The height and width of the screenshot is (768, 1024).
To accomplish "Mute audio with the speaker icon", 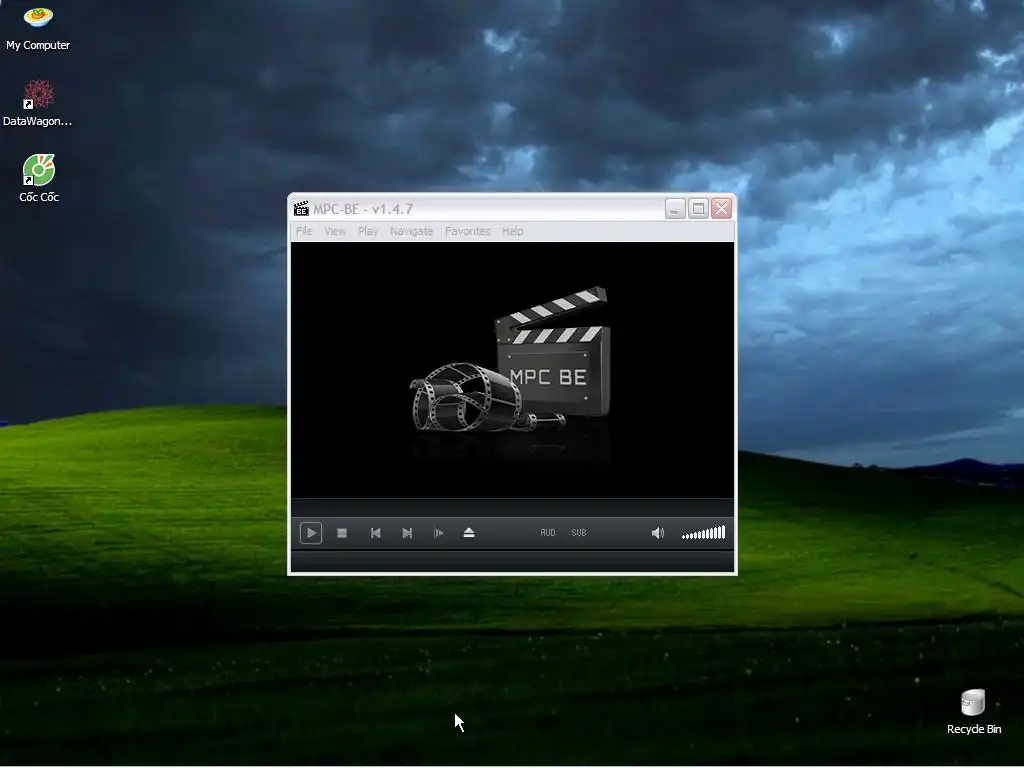I will coord(658,533).
